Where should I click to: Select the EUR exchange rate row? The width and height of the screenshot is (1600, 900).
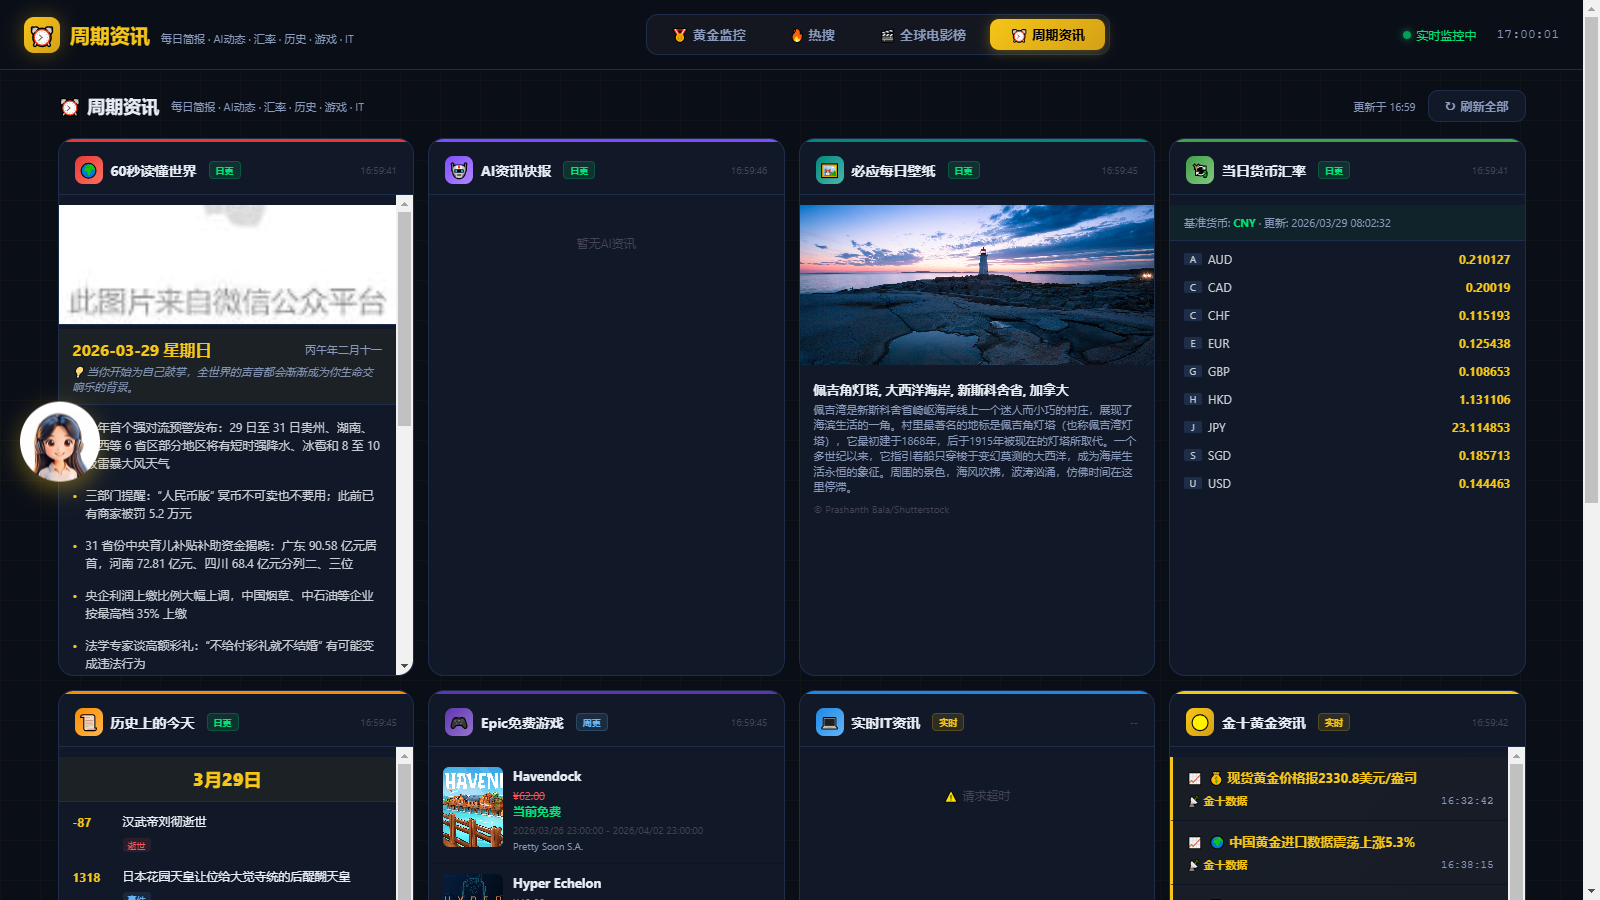pos(1347,343)
